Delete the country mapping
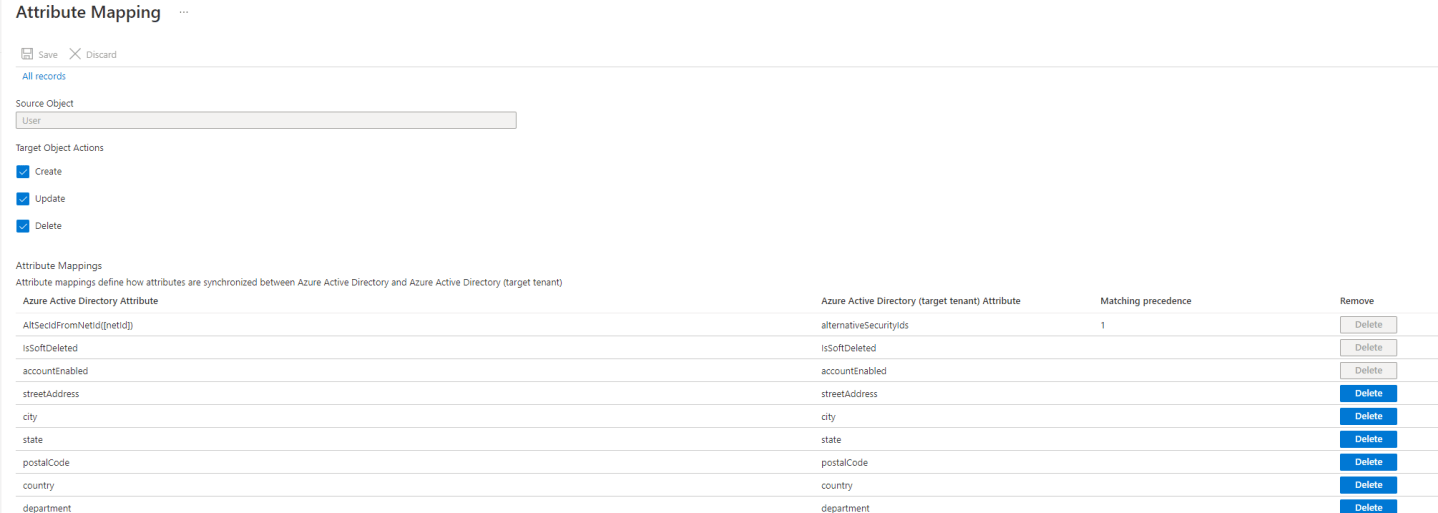 (x=1368, y=485)
